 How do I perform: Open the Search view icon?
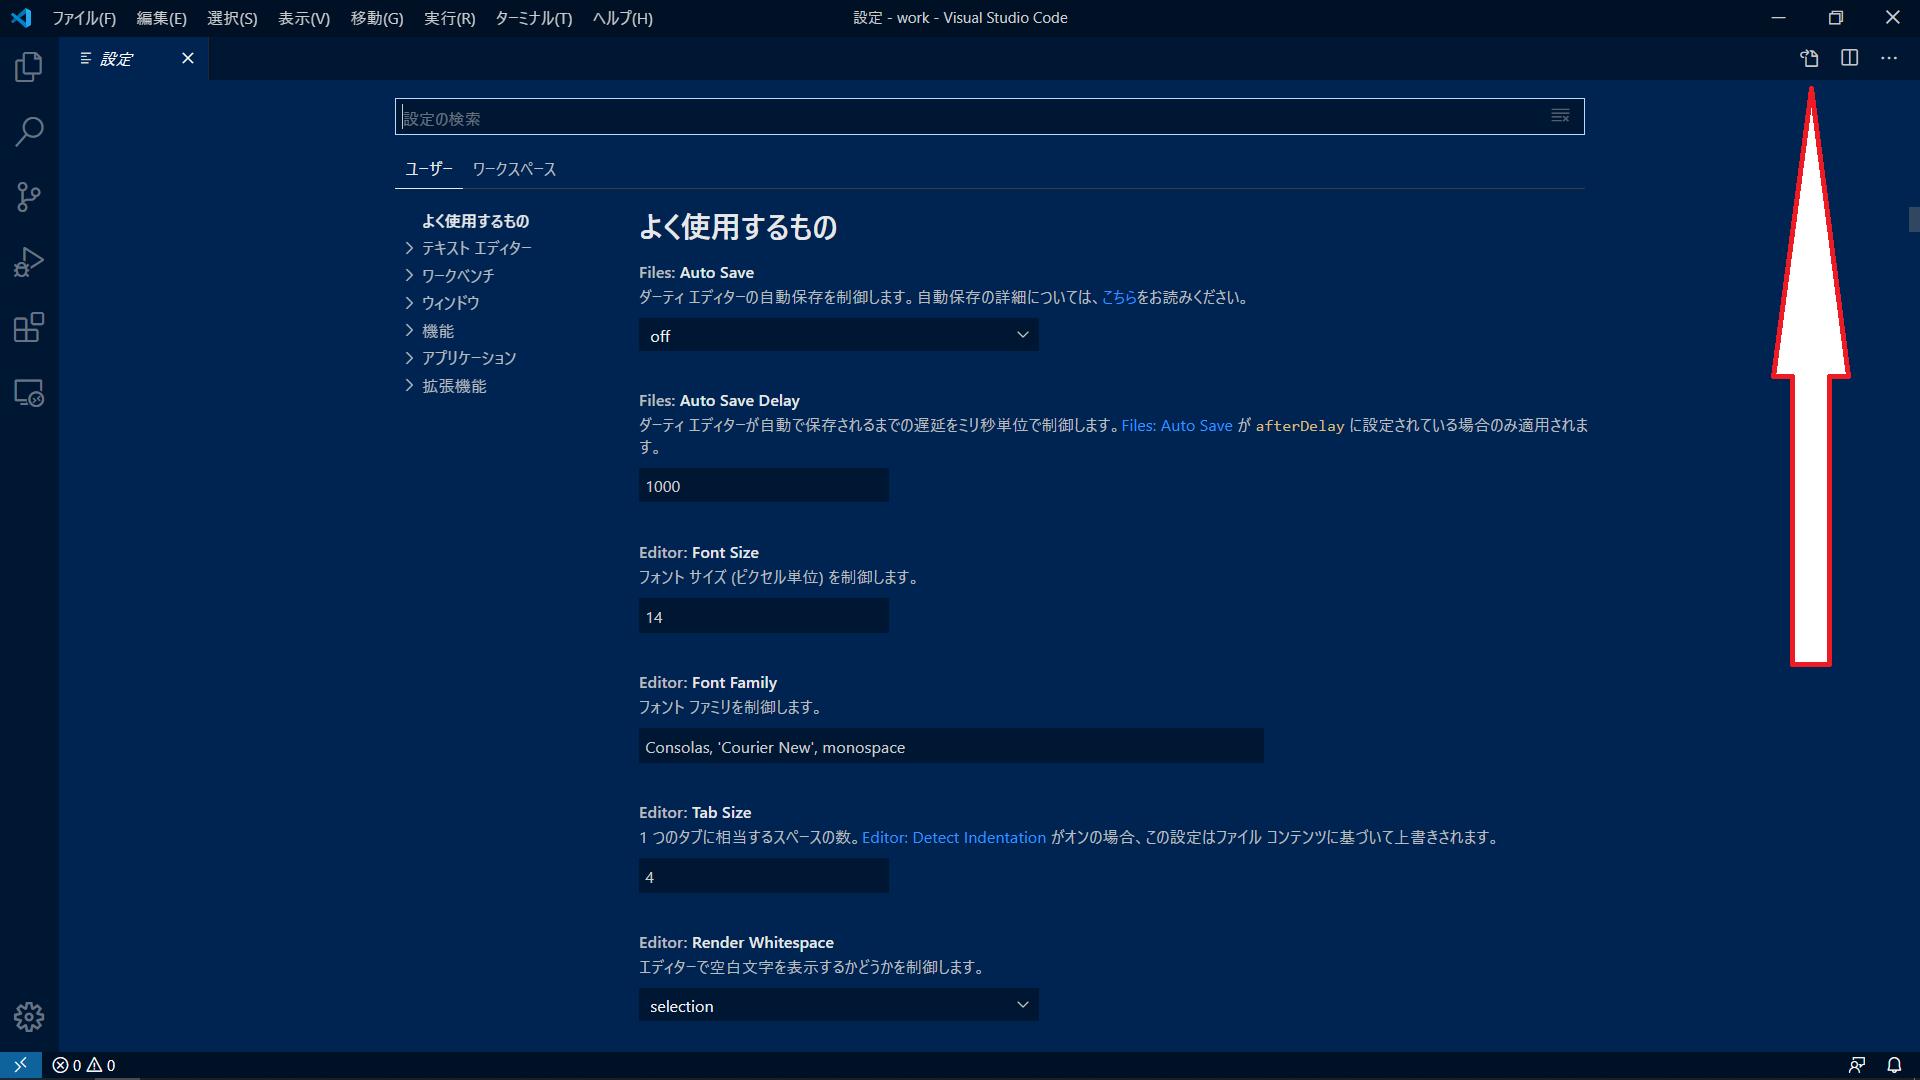coord(29,131)
